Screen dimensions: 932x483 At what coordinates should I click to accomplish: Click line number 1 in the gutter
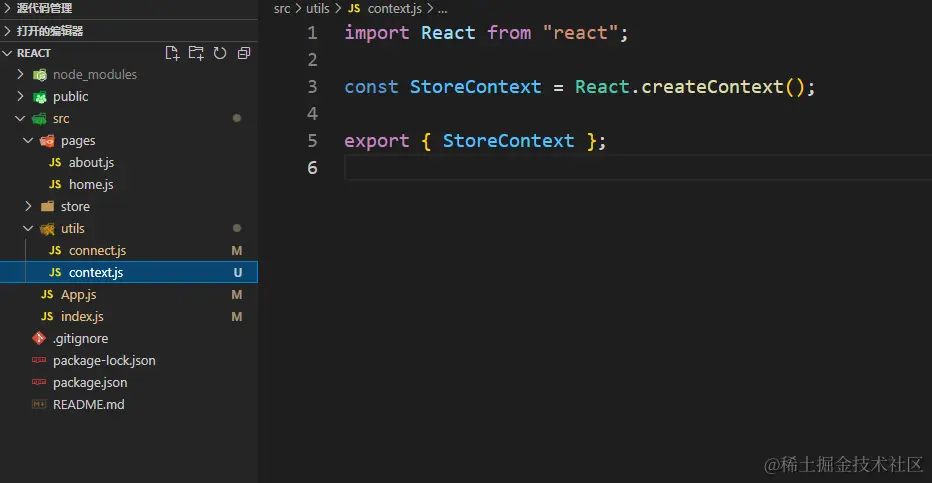(312, 33)
